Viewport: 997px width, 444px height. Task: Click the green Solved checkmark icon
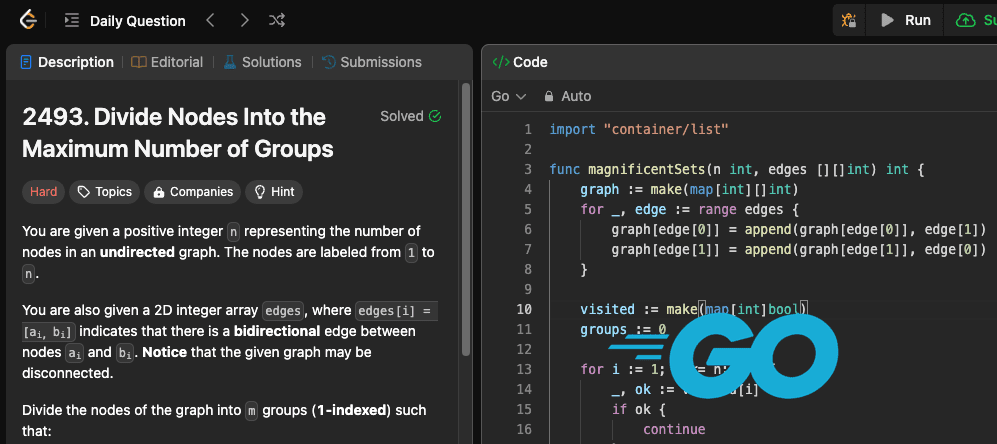tap(435, 116)
